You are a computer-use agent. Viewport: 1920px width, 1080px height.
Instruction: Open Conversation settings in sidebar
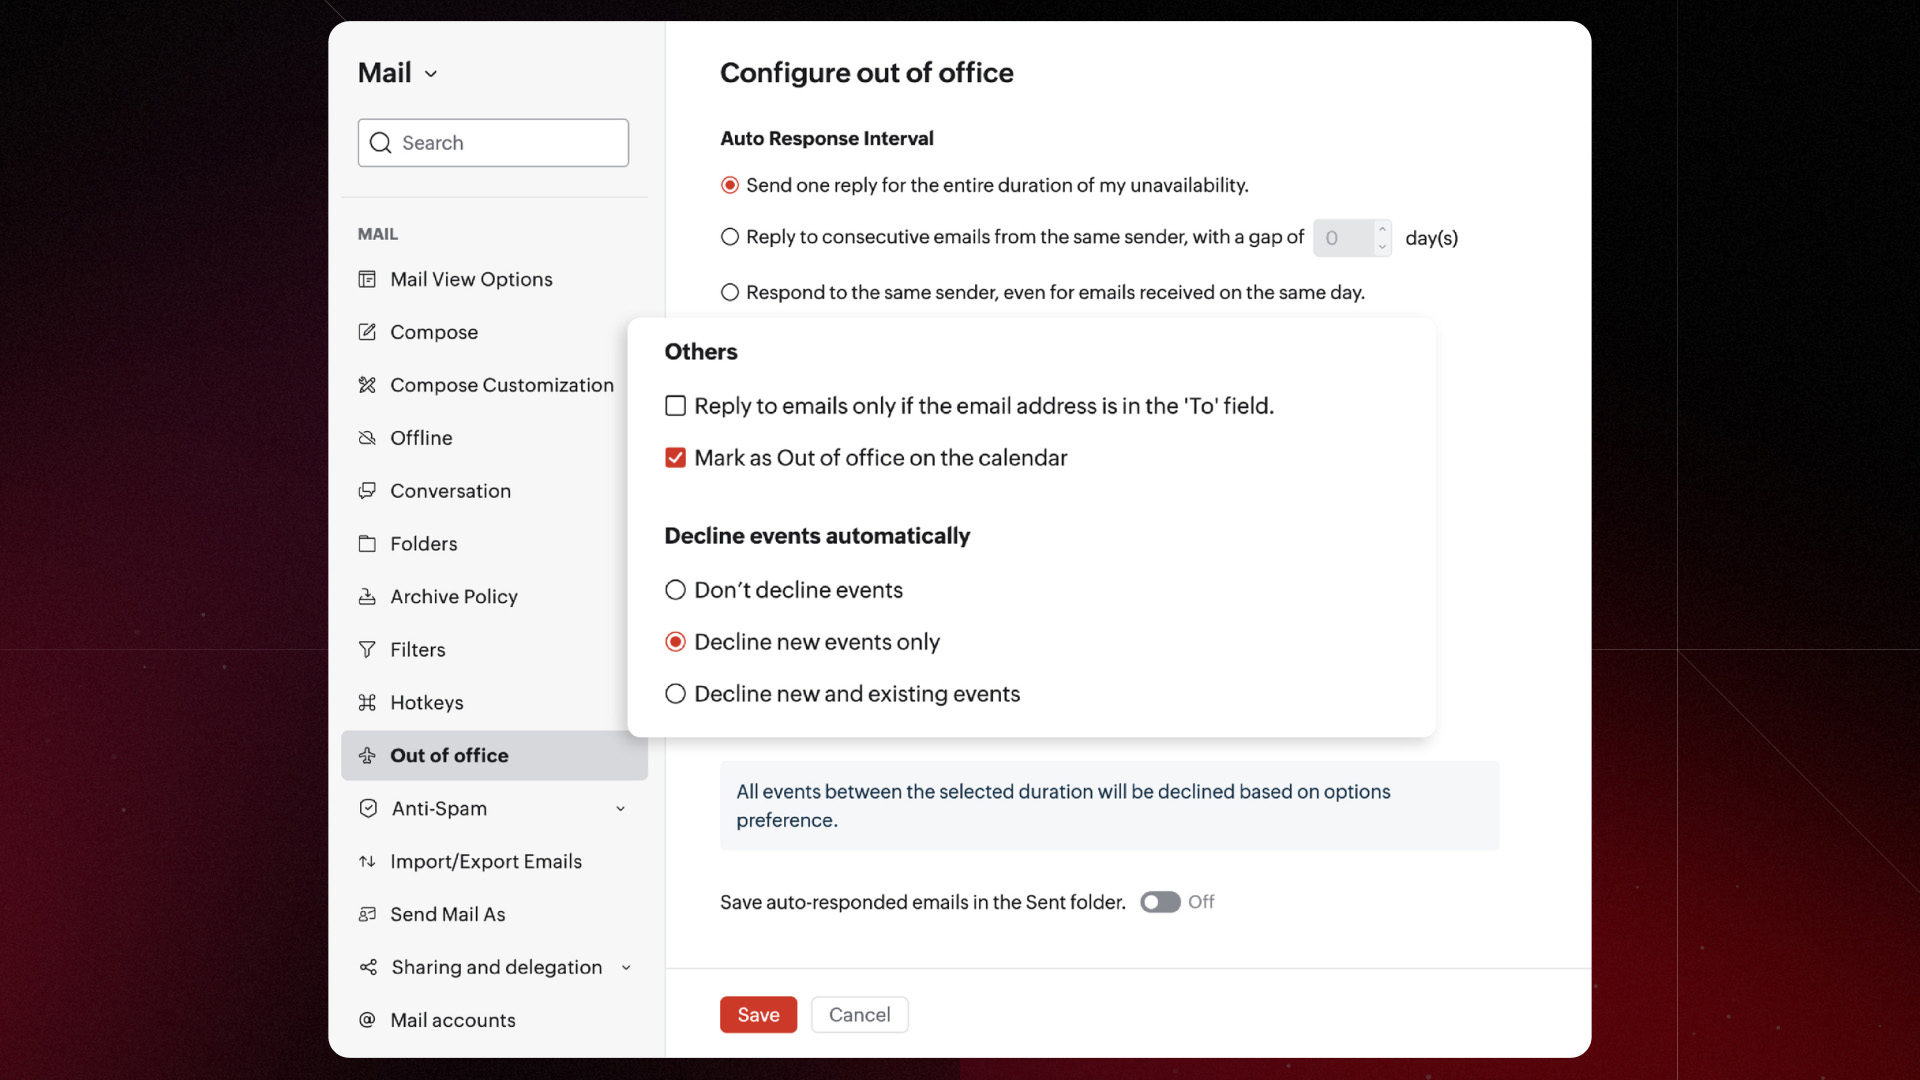[x=450, y=491]
